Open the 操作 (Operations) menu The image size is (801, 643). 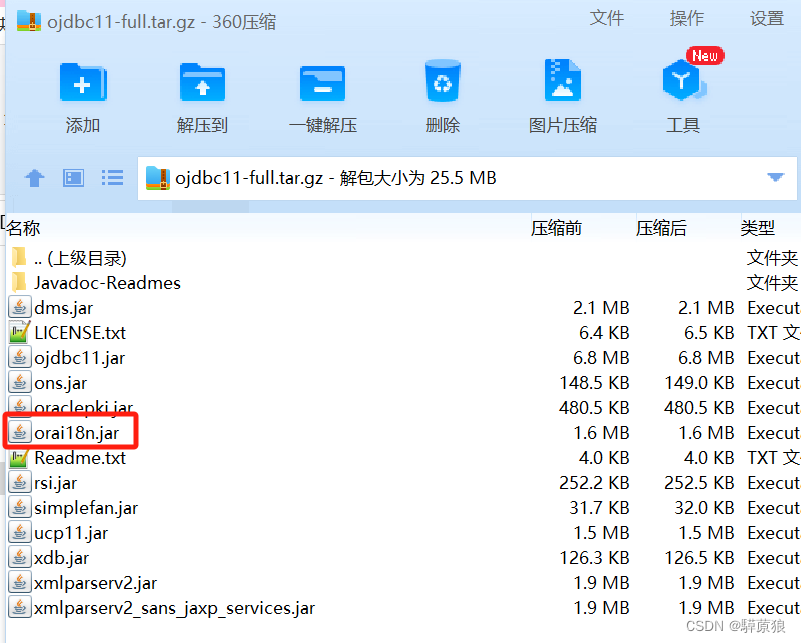687,18
